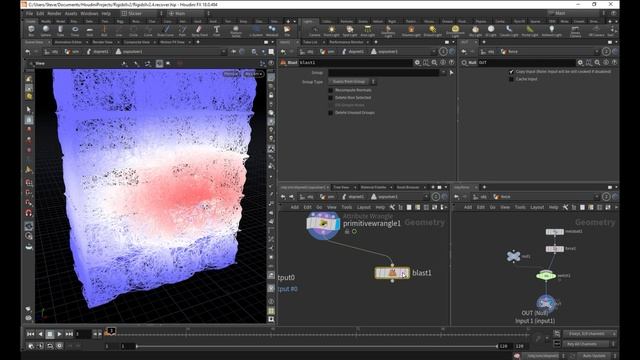The width and height of the screenshot is (640, 360).
Task: Select the Tube shelf tool
Action: coord(60,30)
